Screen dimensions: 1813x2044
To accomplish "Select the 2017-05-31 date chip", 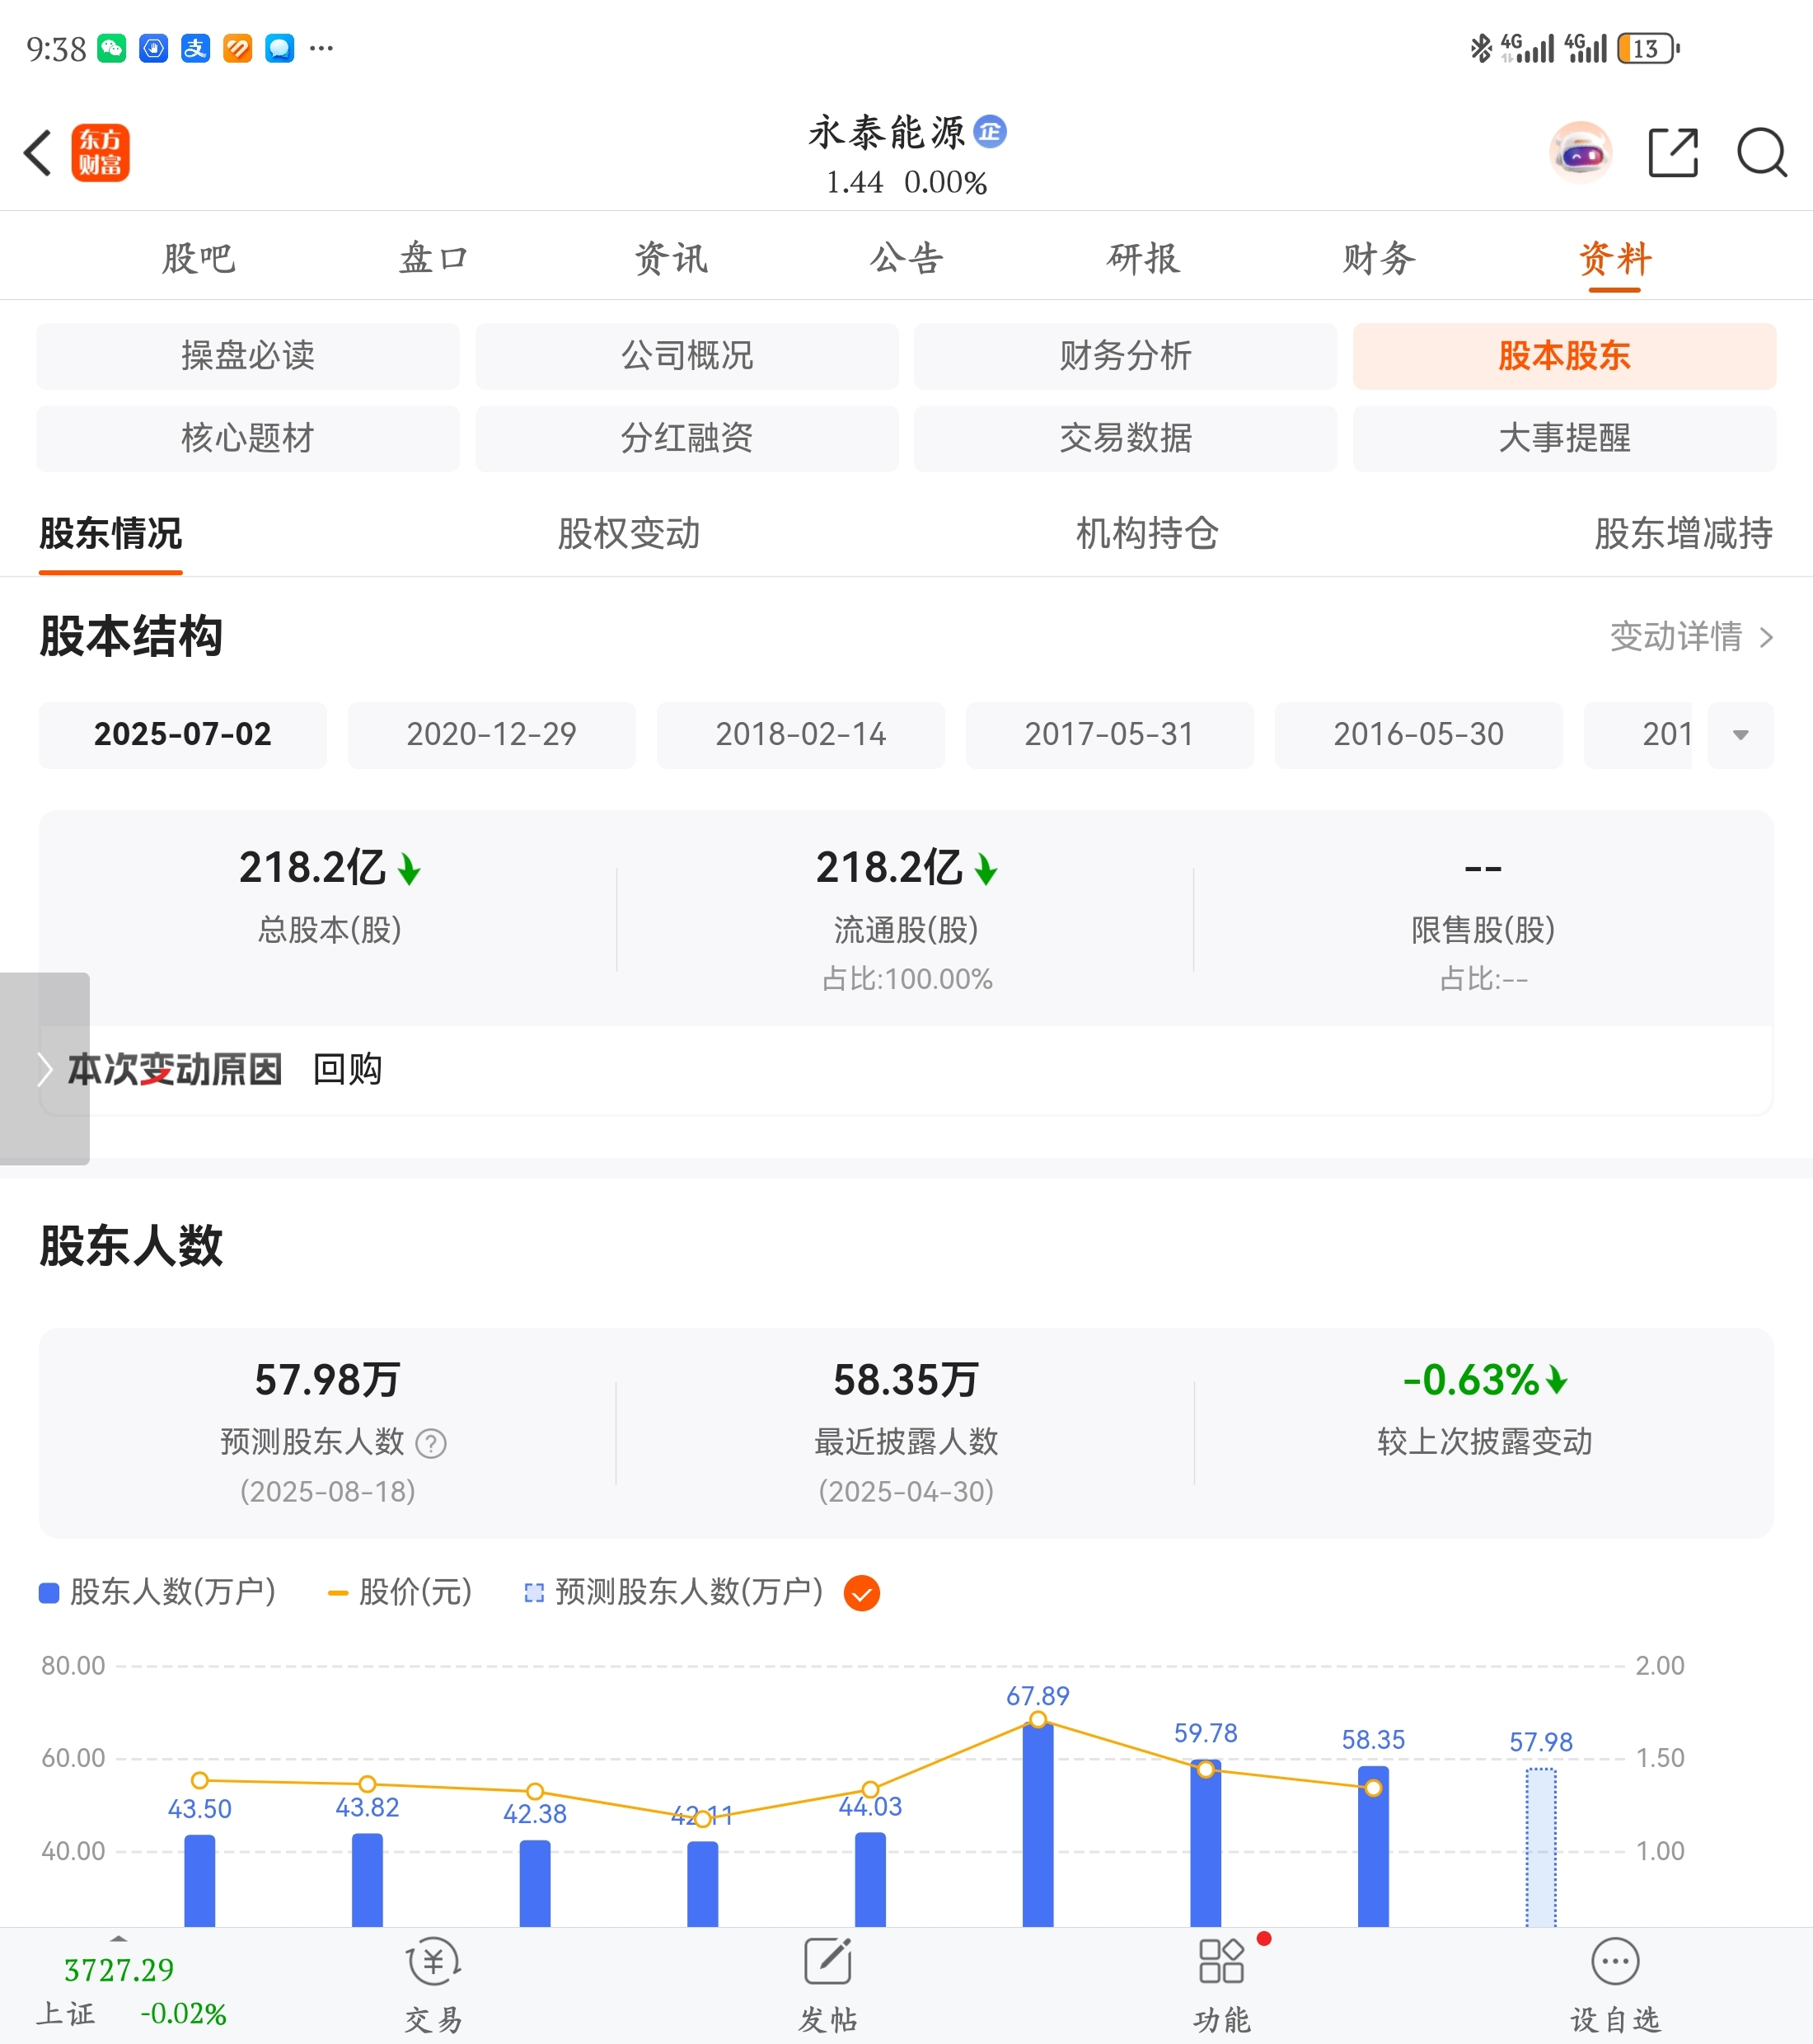I will click(1110, 735).
